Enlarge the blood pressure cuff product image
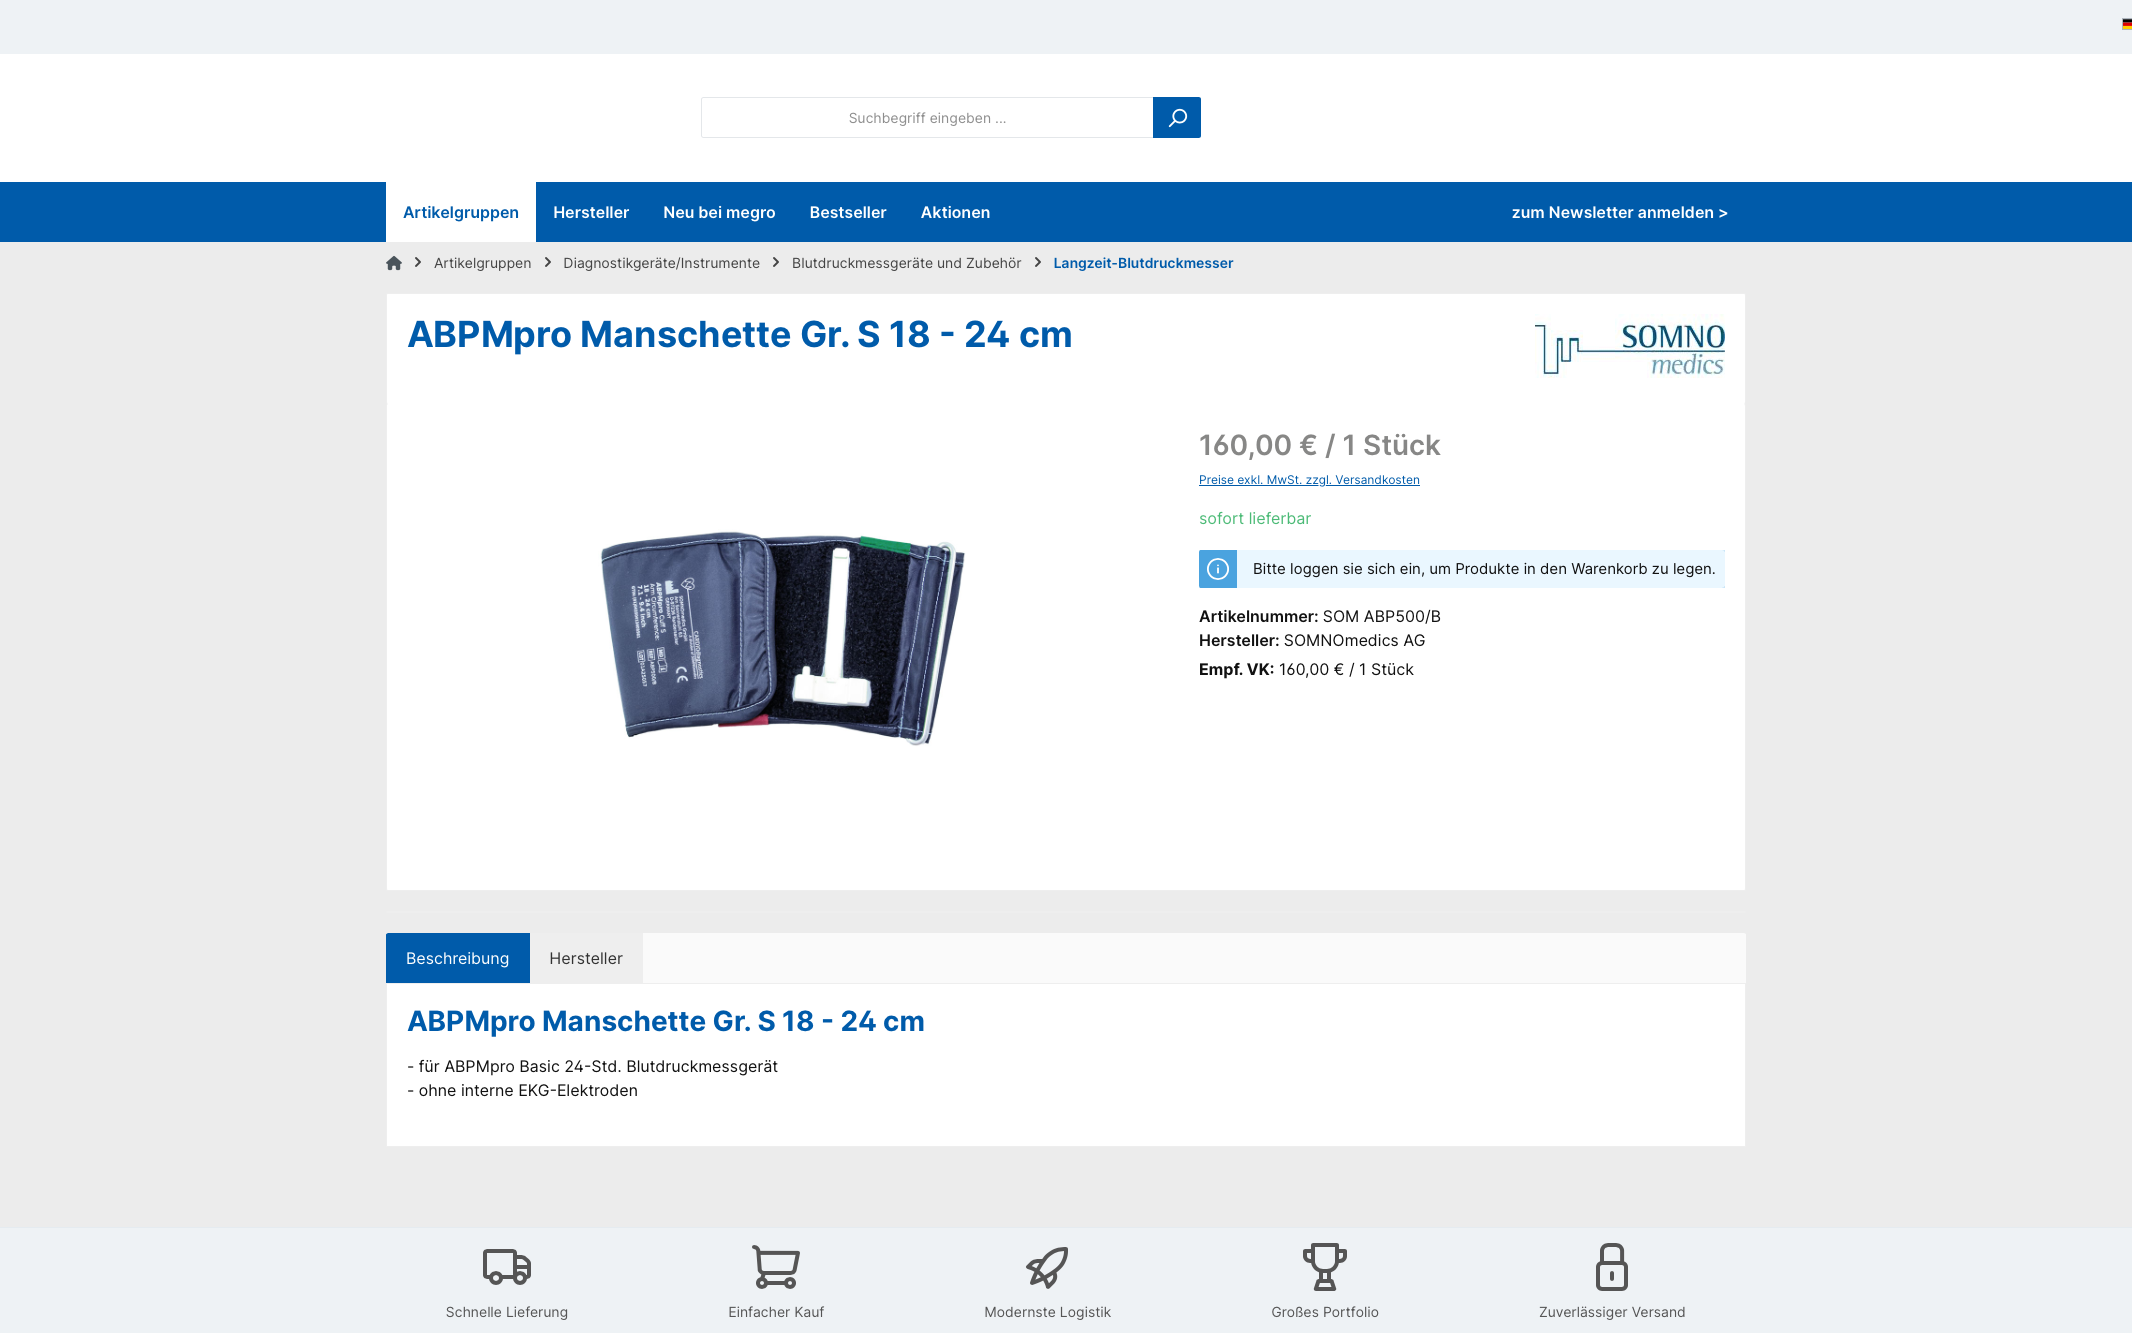2132x1333 pixels. pyautogui.click(x=783, y=638)
